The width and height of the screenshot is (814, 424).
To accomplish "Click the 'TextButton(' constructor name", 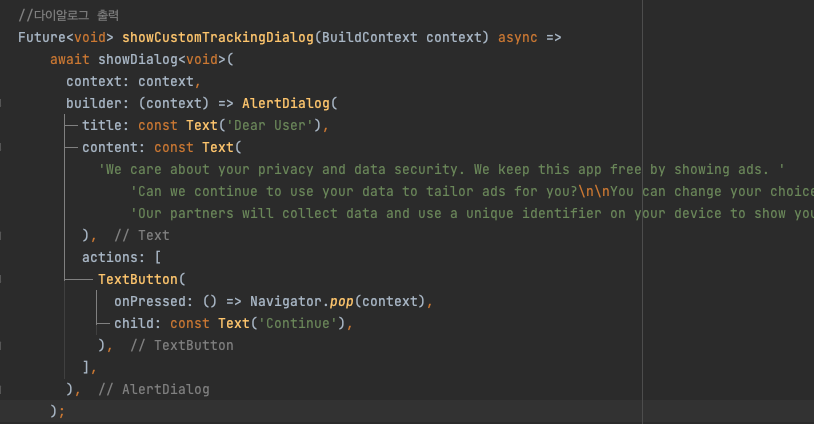I will 142,279.
